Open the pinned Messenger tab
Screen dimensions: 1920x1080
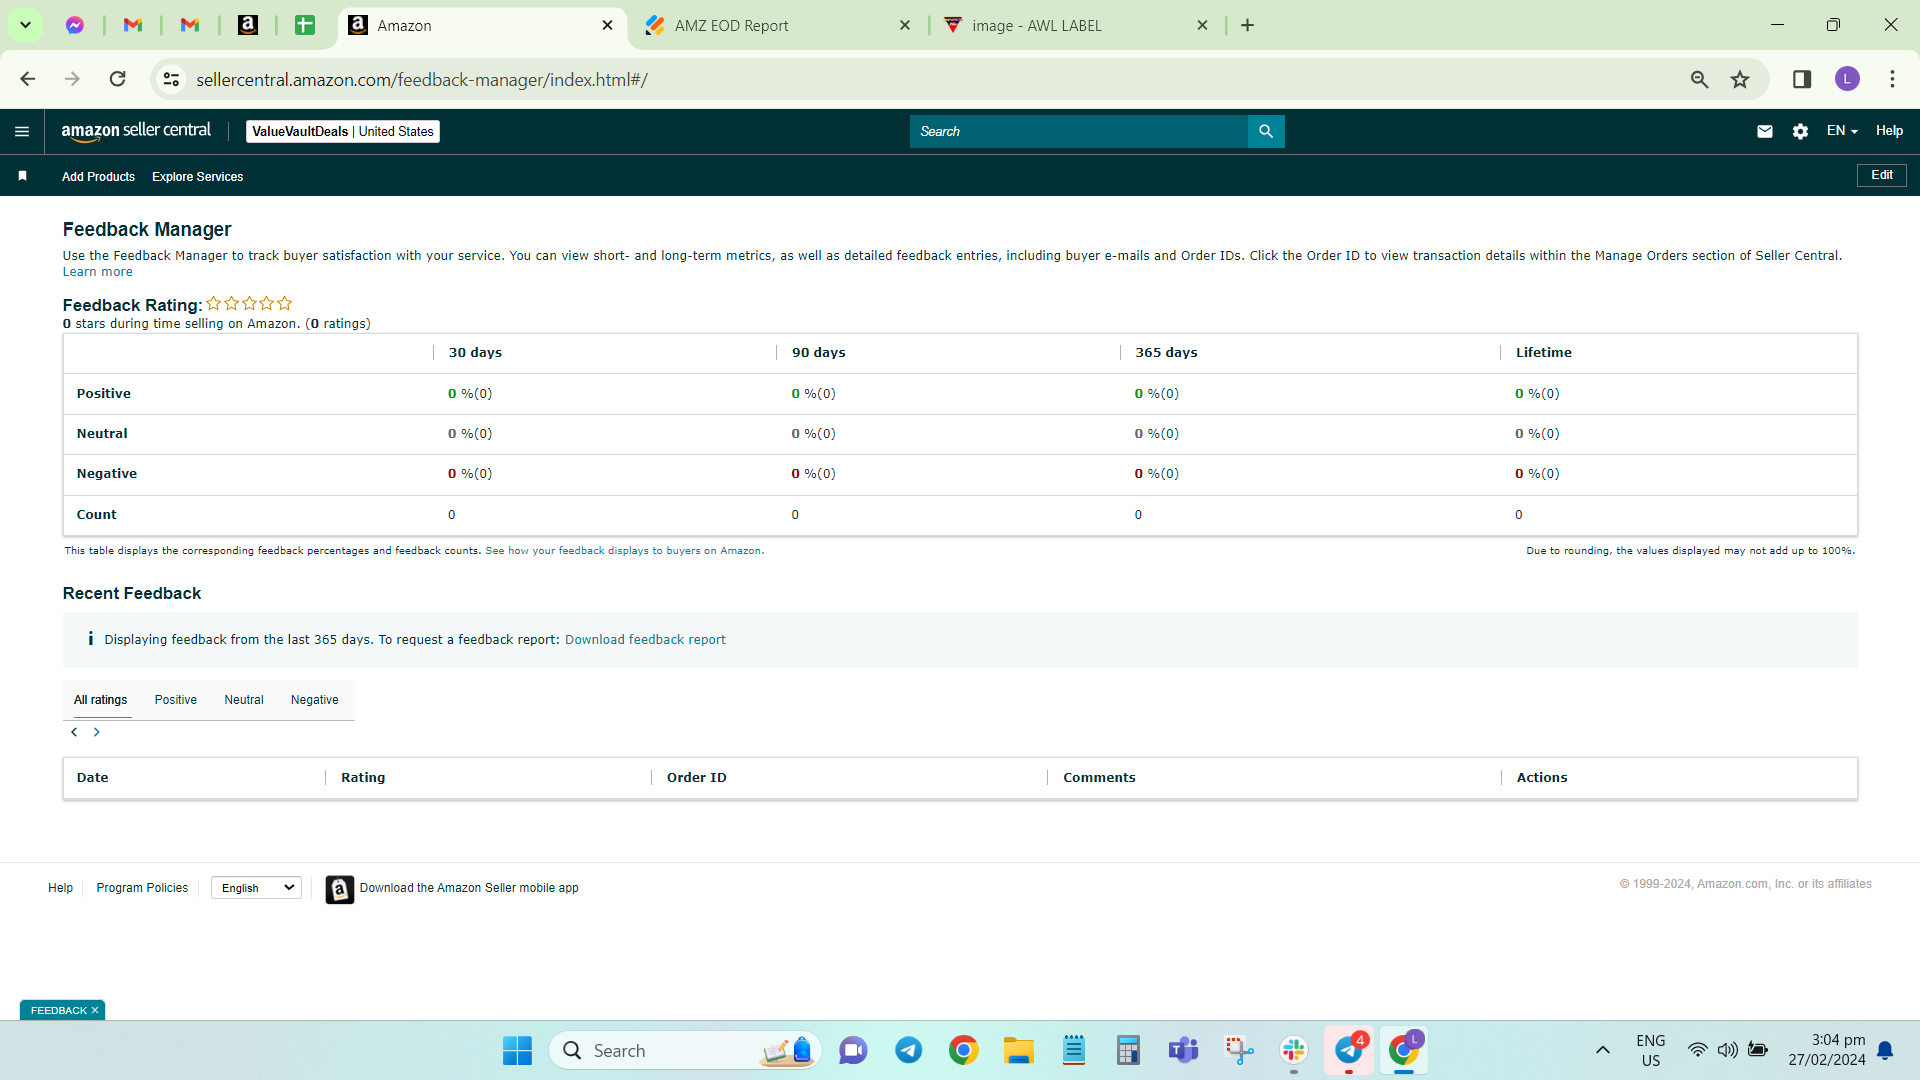pos(75,25)
